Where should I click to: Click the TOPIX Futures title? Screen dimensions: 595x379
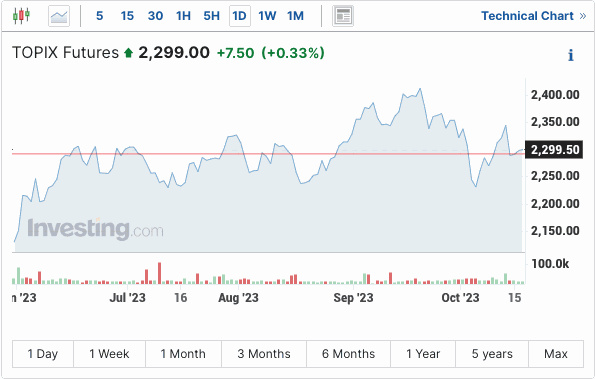pyautogui.click(x=65, y=52)
